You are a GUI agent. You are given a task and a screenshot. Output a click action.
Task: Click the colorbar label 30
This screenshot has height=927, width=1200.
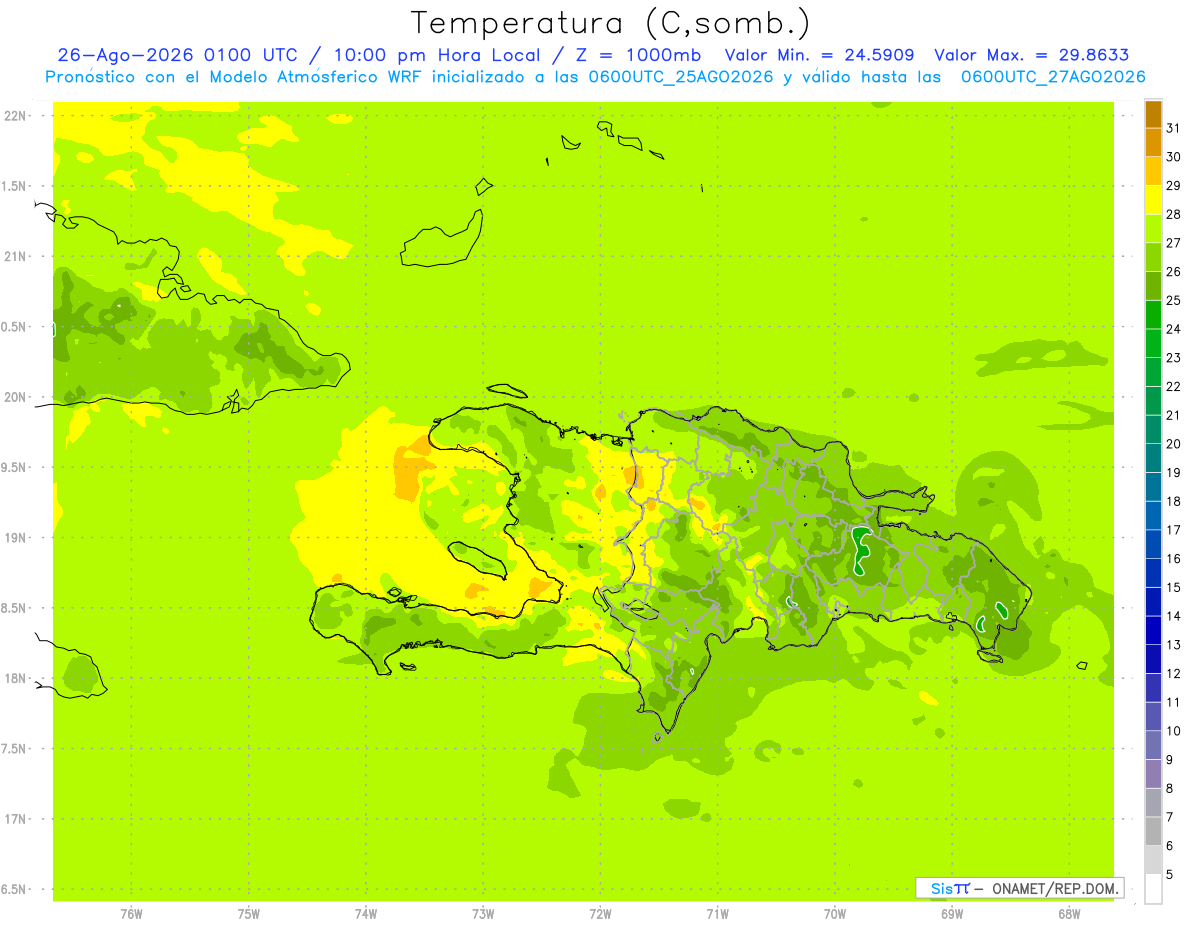[1173, 157]
